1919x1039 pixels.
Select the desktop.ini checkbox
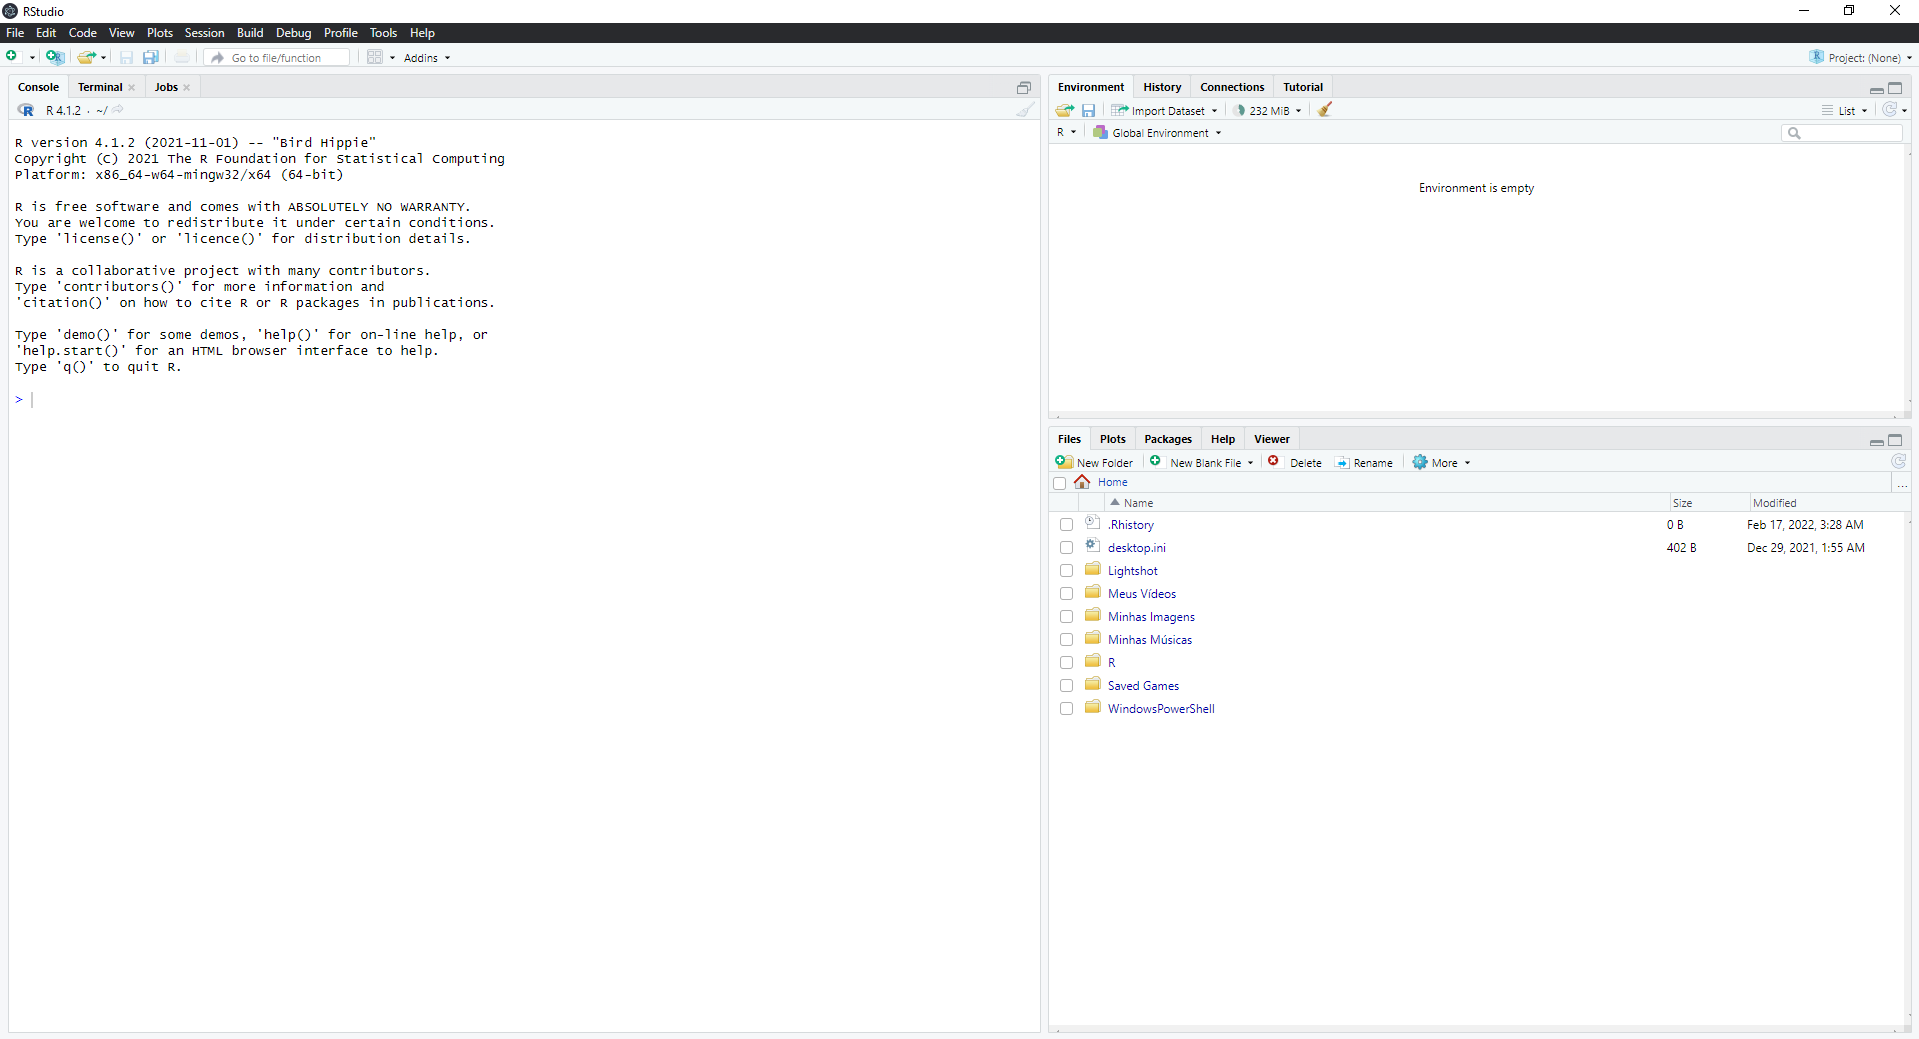1066,547
